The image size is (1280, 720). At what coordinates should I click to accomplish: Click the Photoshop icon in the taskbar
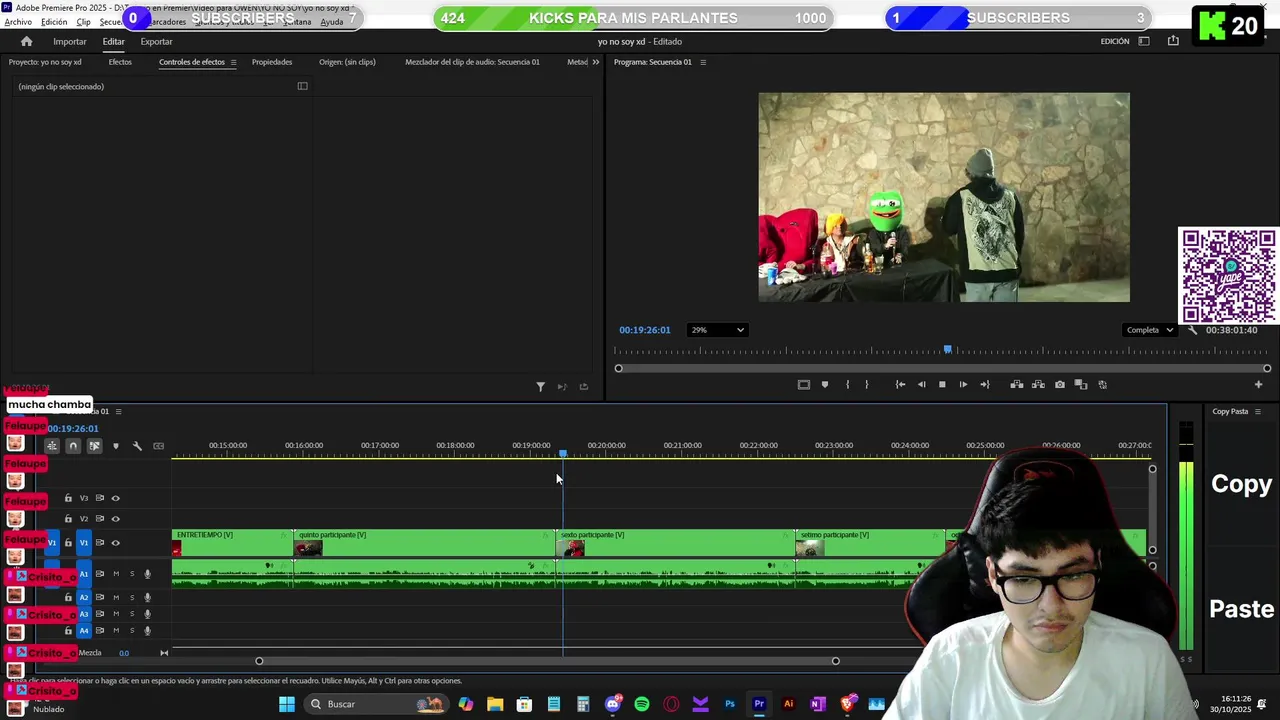tap(730, 704)
